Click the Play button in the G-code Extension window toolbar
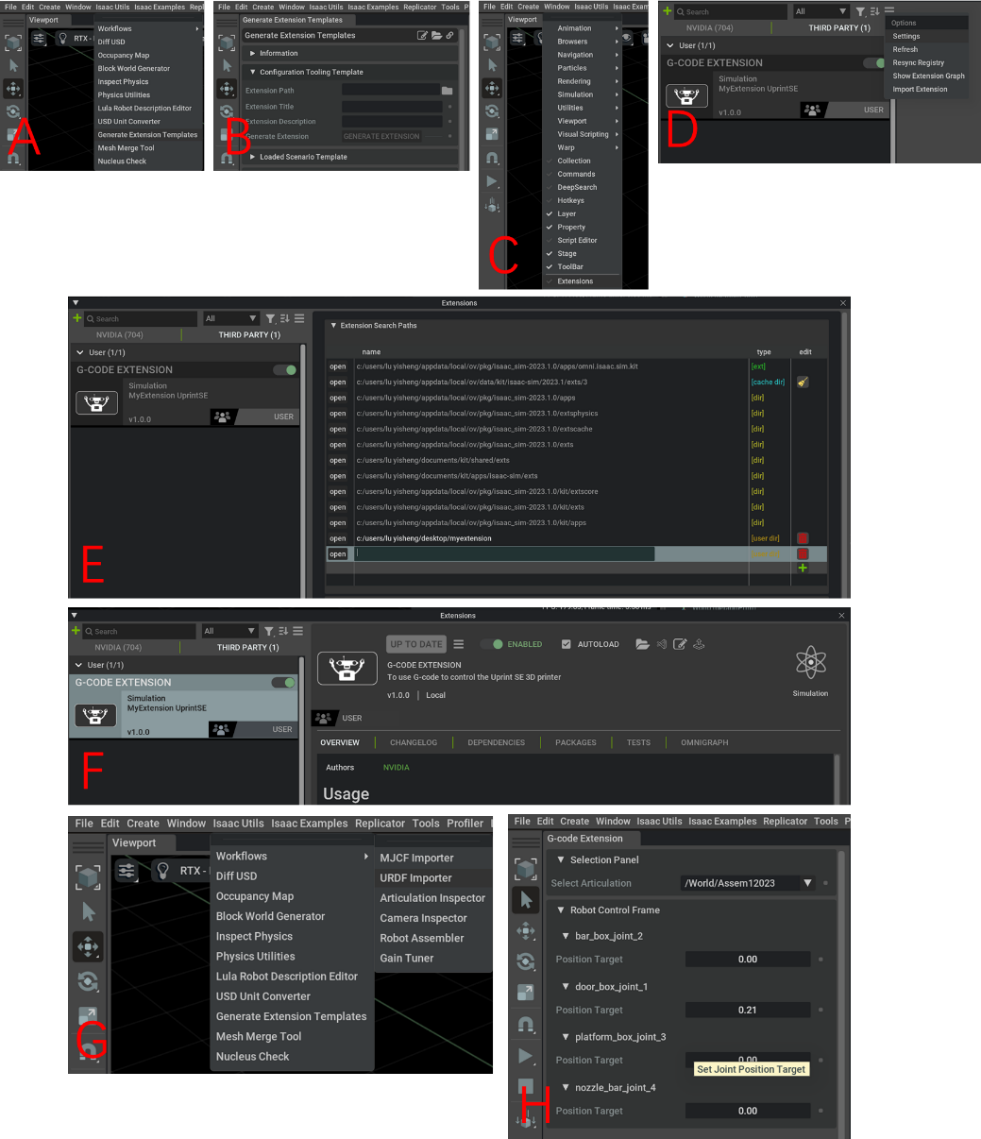Screen dimensions: 981x1139 pyautogui.click(x=525, y=1055)
